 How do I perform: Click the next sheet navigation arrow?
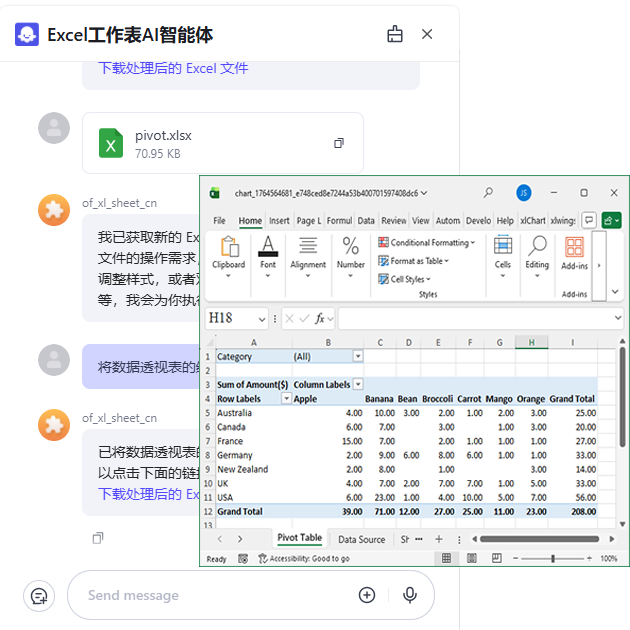point(240,539)
